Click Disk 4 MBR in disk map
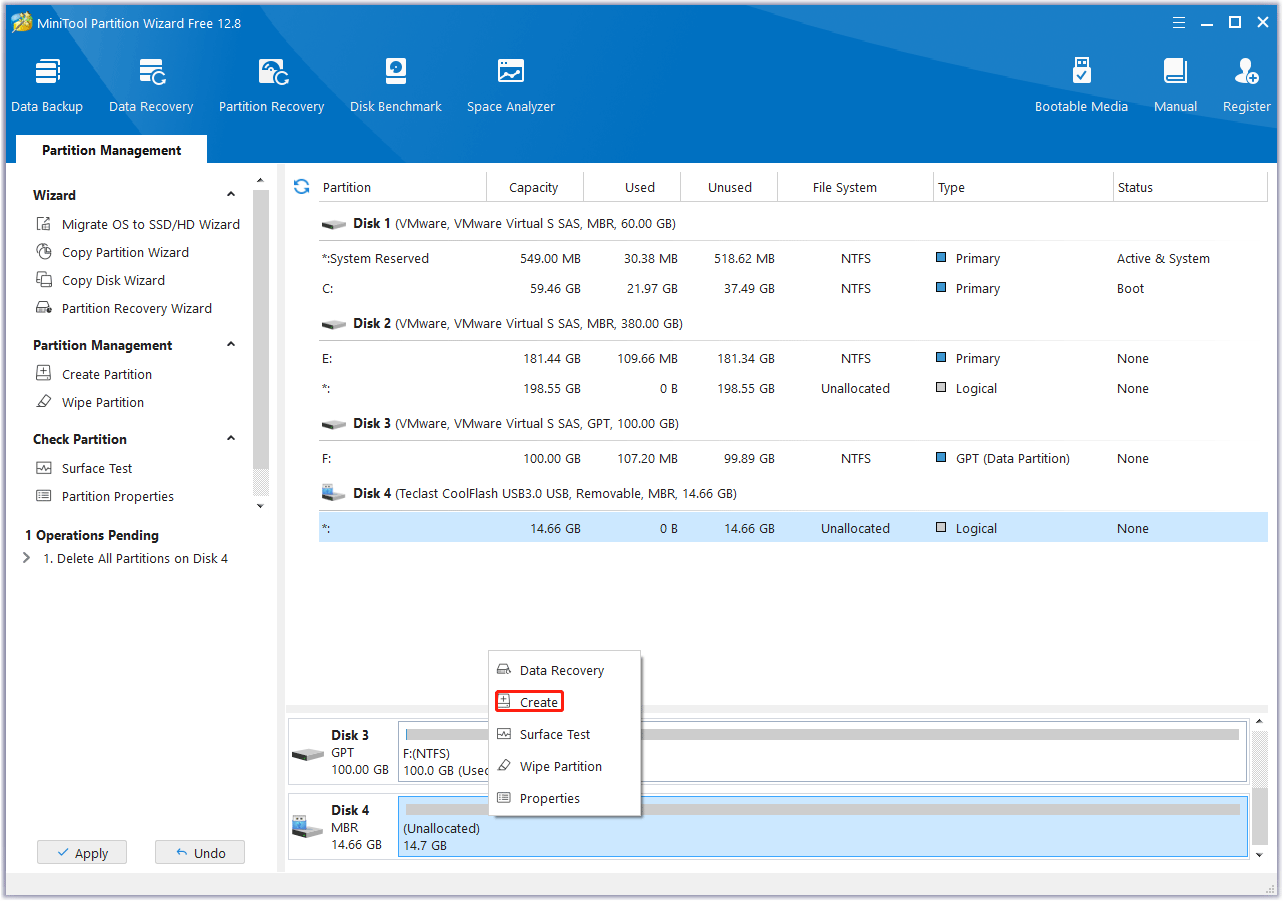Image resolution: width=1283 pixels, height=901 pixels. click(343, 827)
